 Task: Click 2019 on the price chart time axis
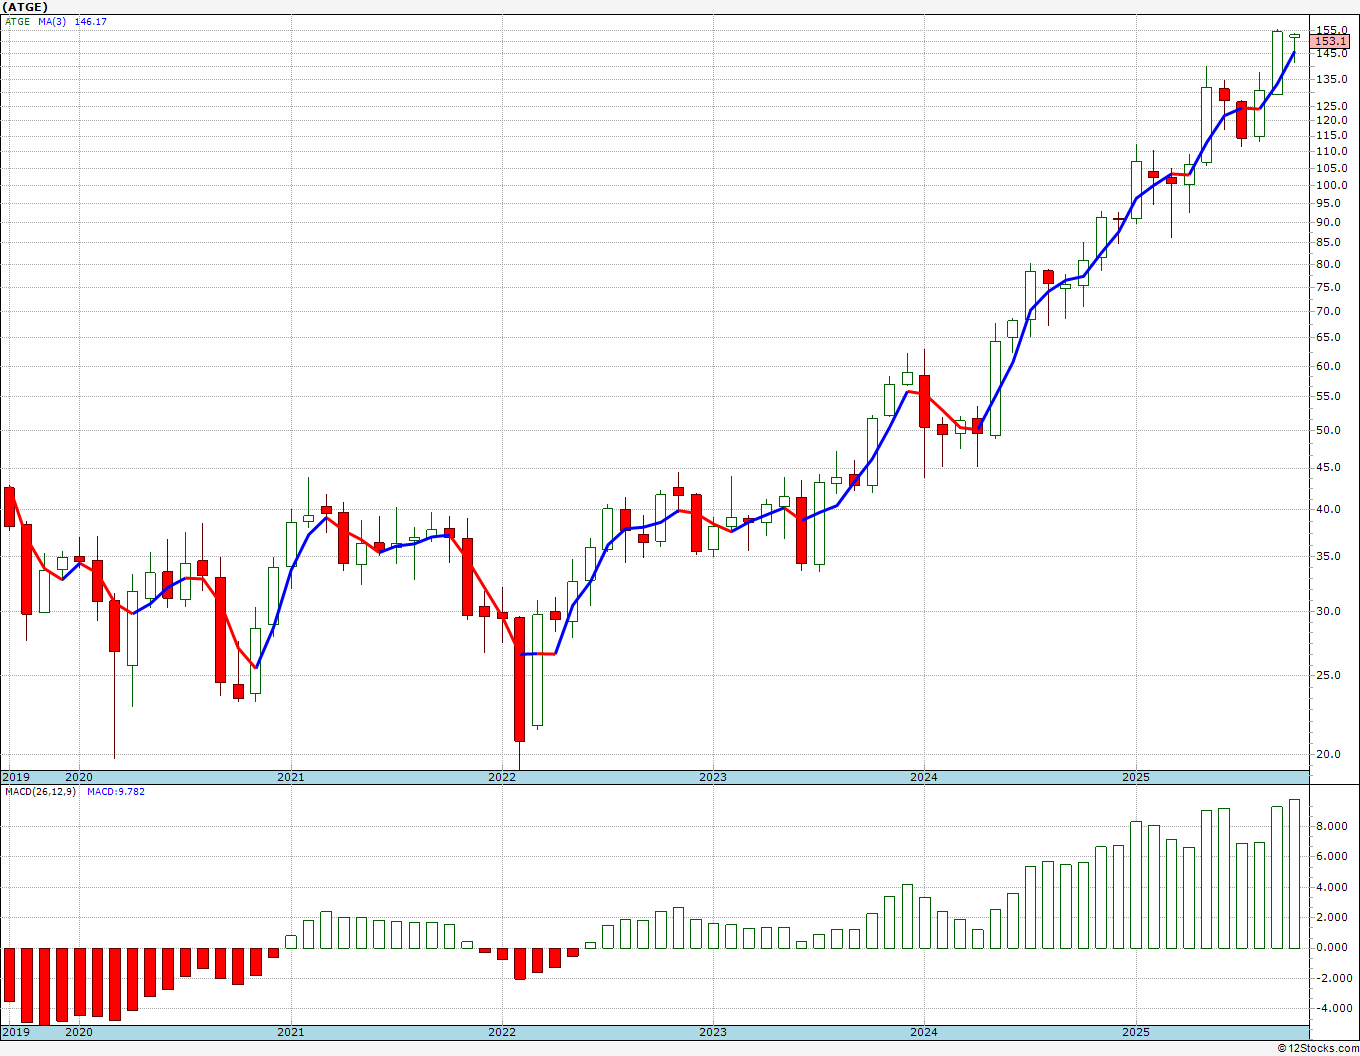tap(15, 777)
